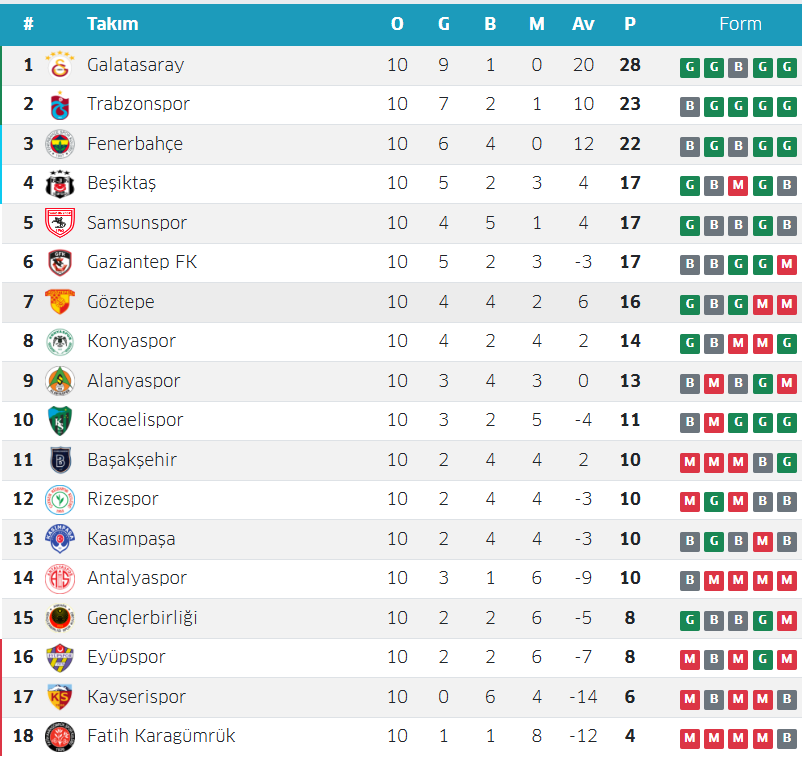Open the Samsunspor crest icon
The image size is (802, 762).
[x=60, y=223]
